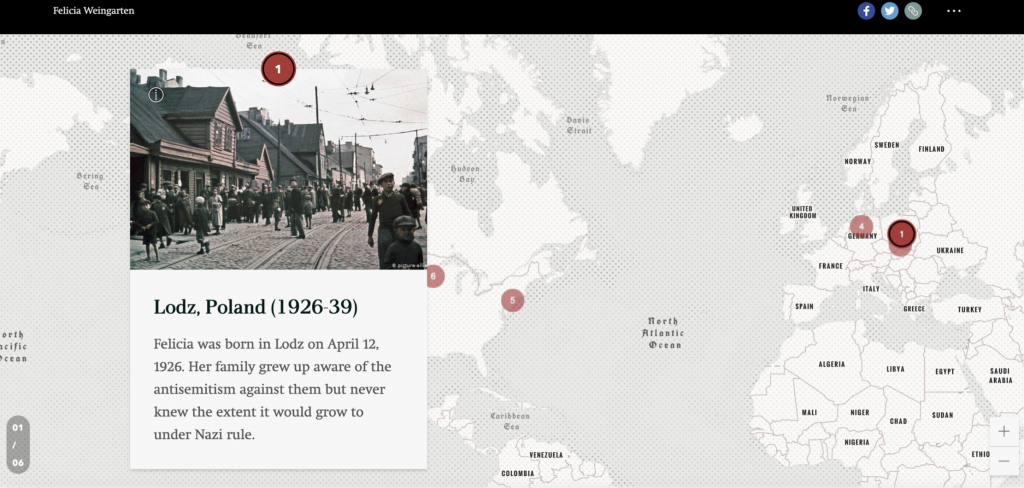Zoom out on the map
This screenshot has width=1024, height=488.
1004,461
